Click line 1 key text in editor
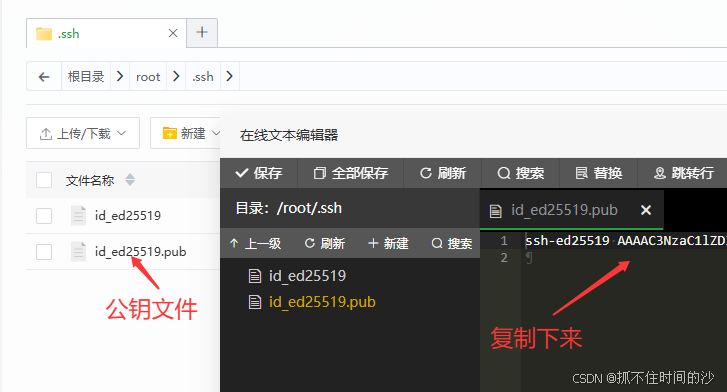The image size is (727, 392). pos(625,240)
